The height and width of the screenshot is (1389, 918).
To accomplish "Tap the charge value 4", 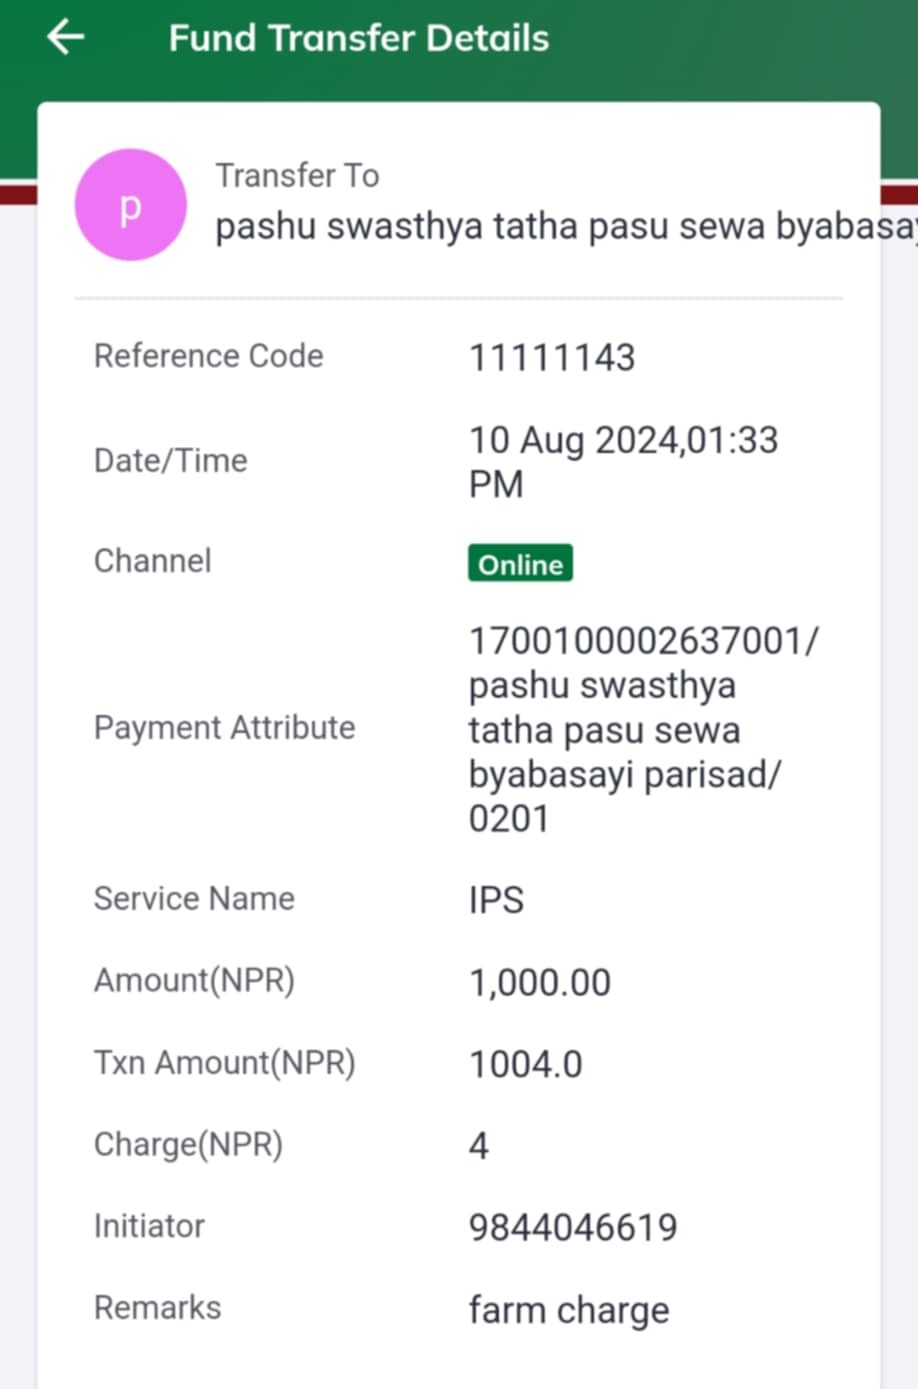I will (479, 1146).
